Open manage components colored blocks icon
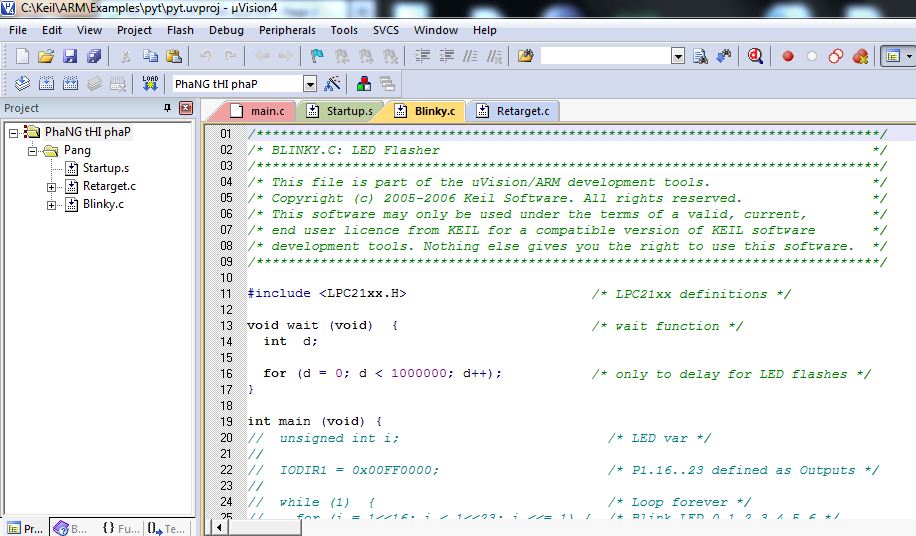916x536 pixels. 364,84
